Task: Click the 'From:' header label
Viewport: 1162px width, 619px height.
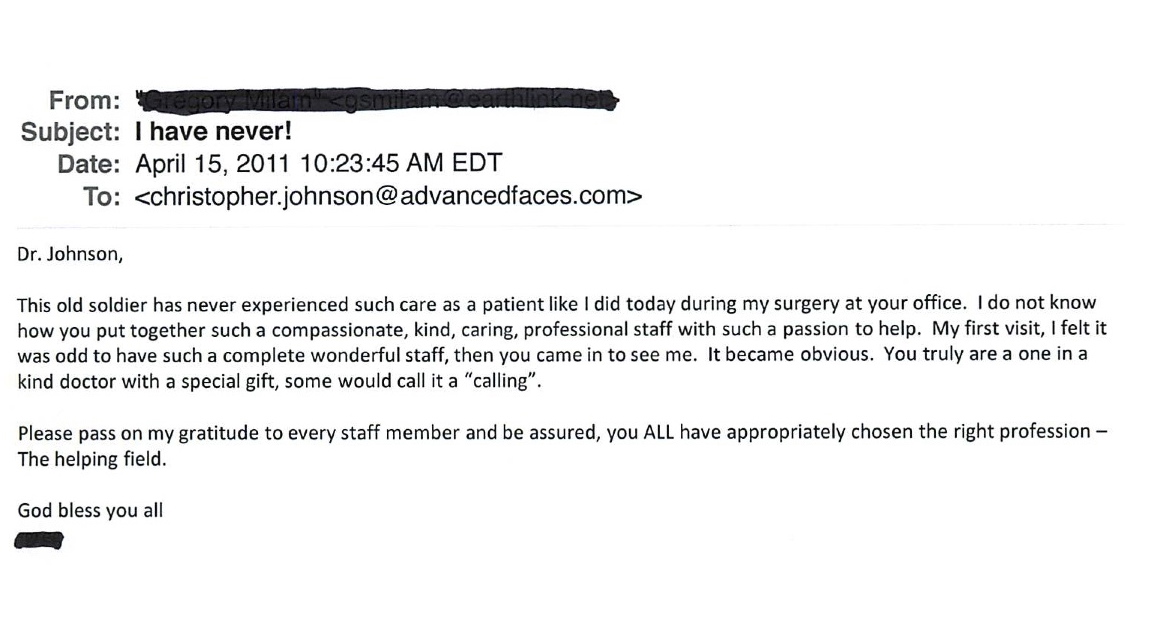Action: point(84,100)
